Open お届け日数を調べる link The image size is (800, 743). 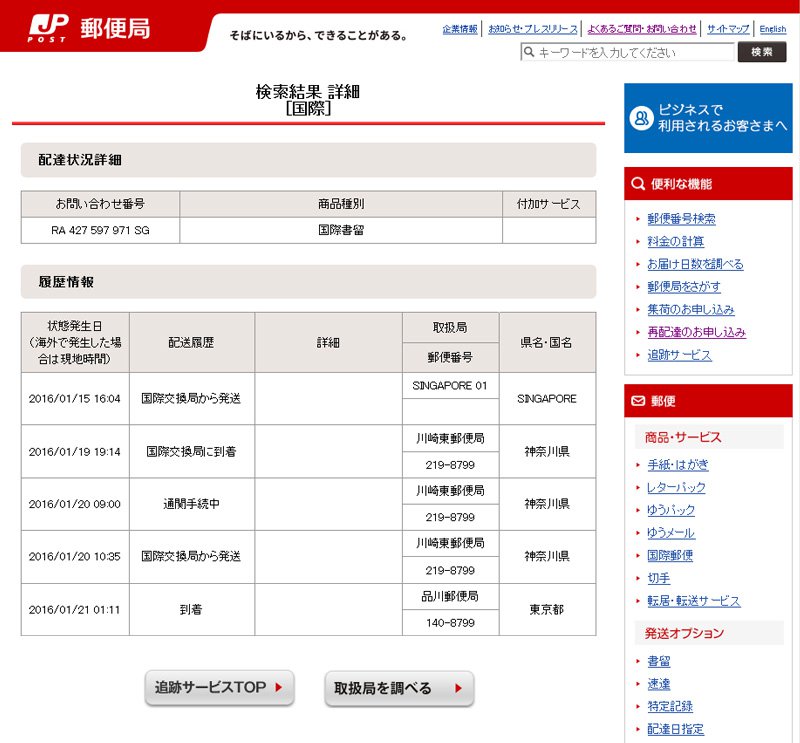coord(695,264)
